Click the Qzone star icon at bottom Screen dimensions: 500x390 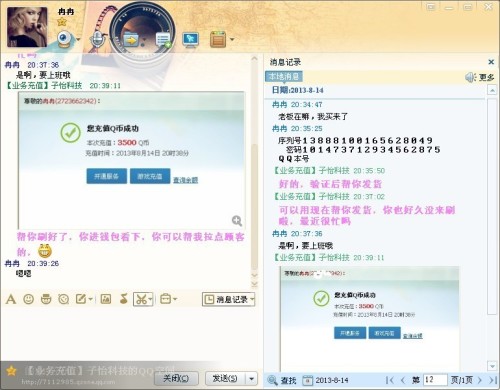(x=11, y=370)
